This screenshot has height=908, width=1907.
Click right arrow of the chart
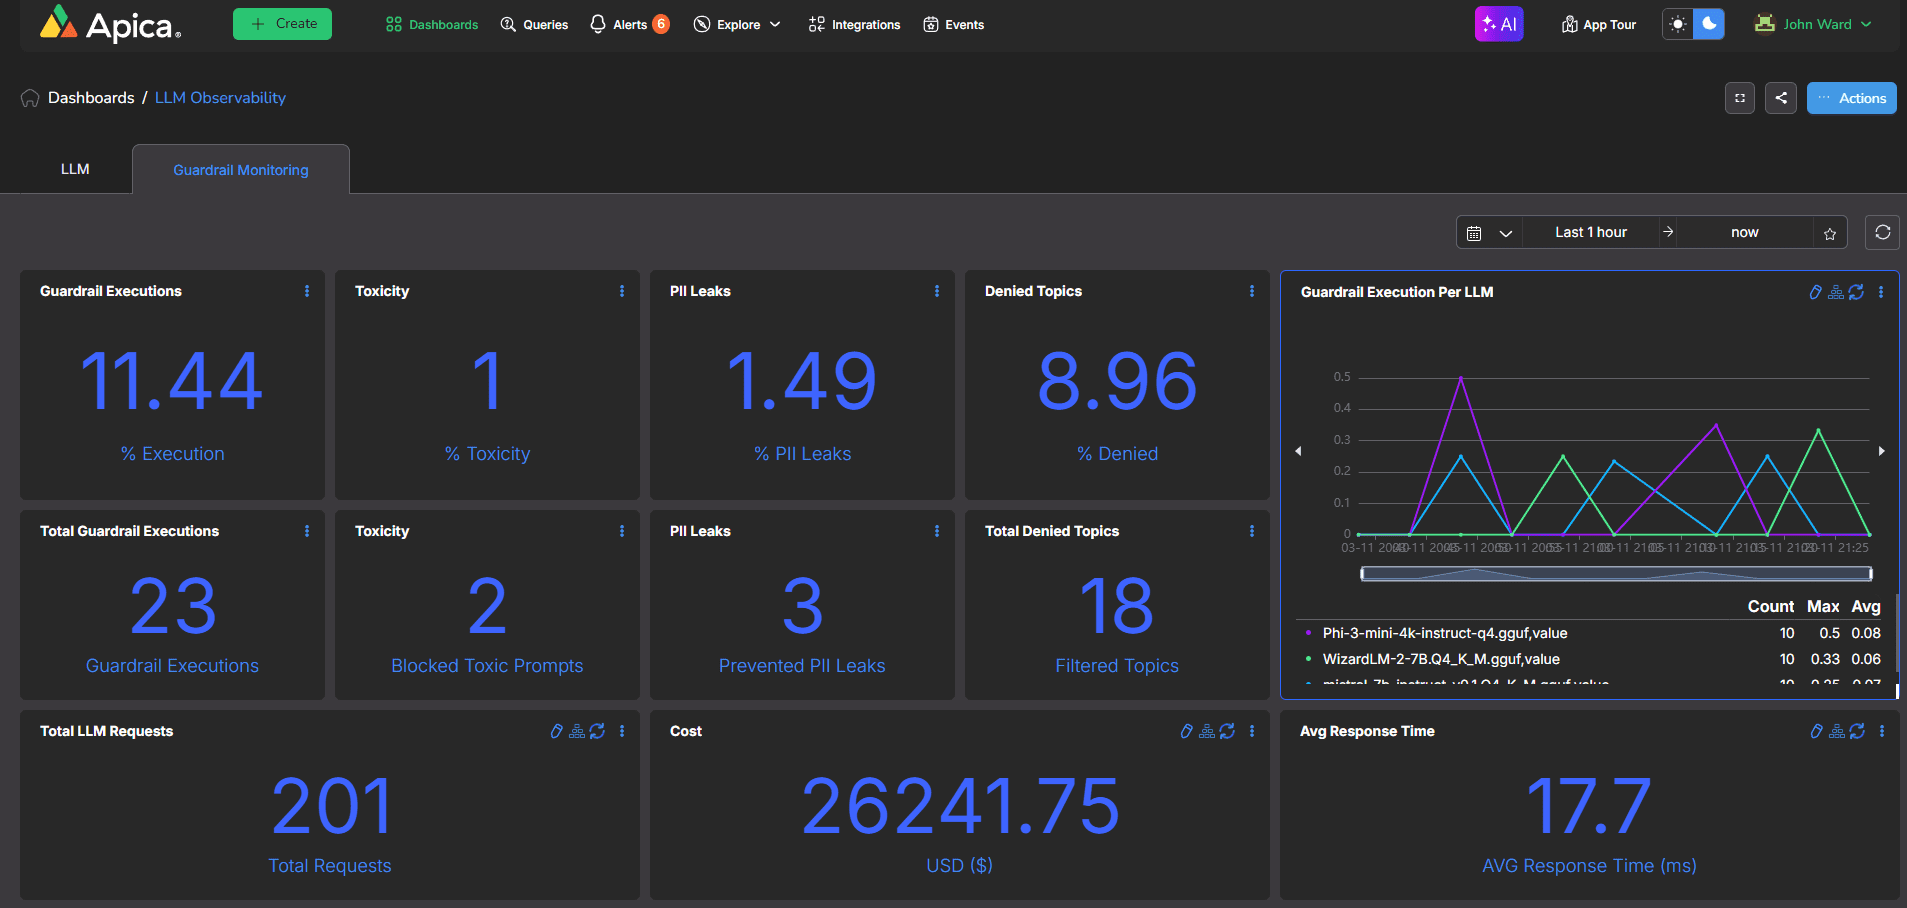[x=1882, y=451]
